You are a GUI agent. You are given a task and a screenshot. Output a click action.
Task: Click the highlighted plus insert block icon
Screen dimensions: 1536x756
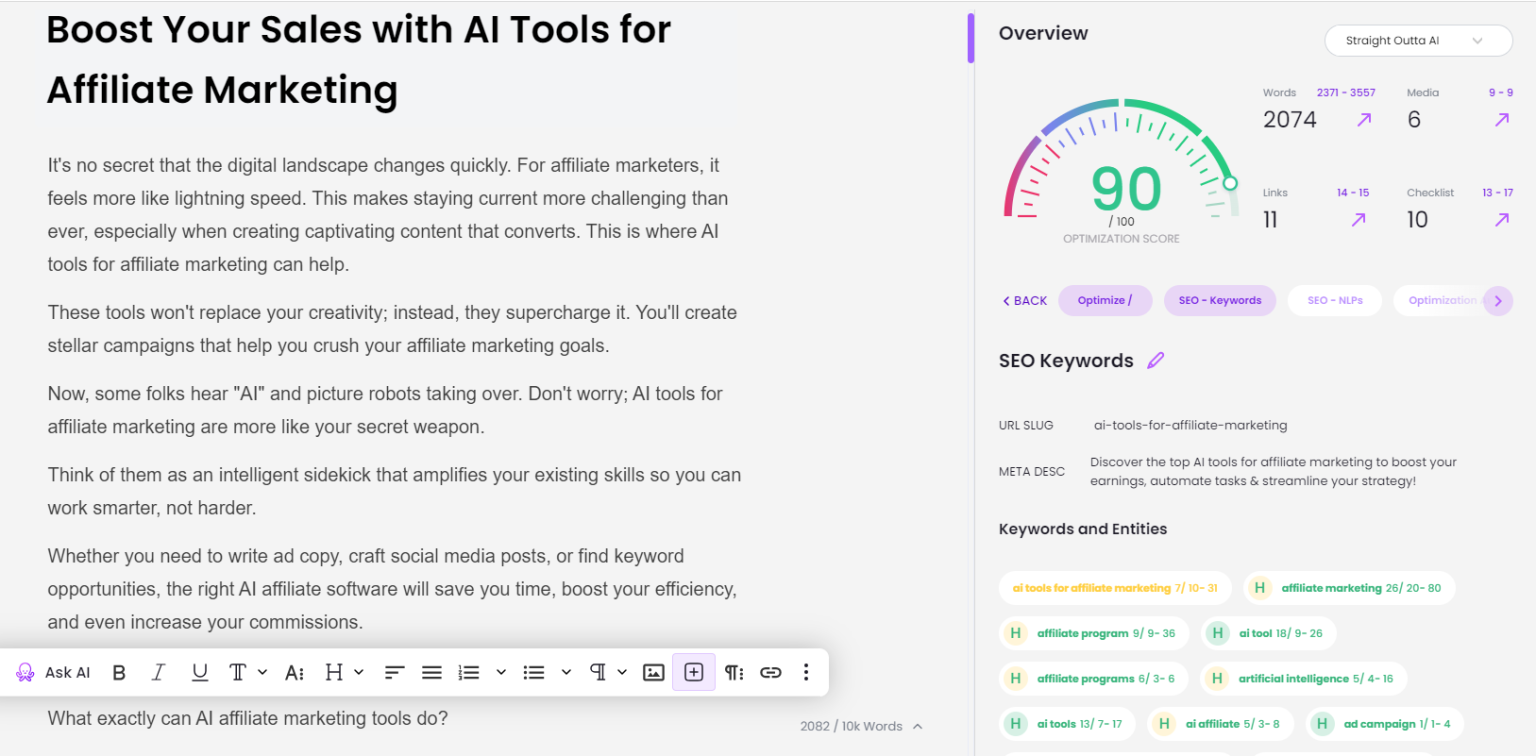point(694,673)
